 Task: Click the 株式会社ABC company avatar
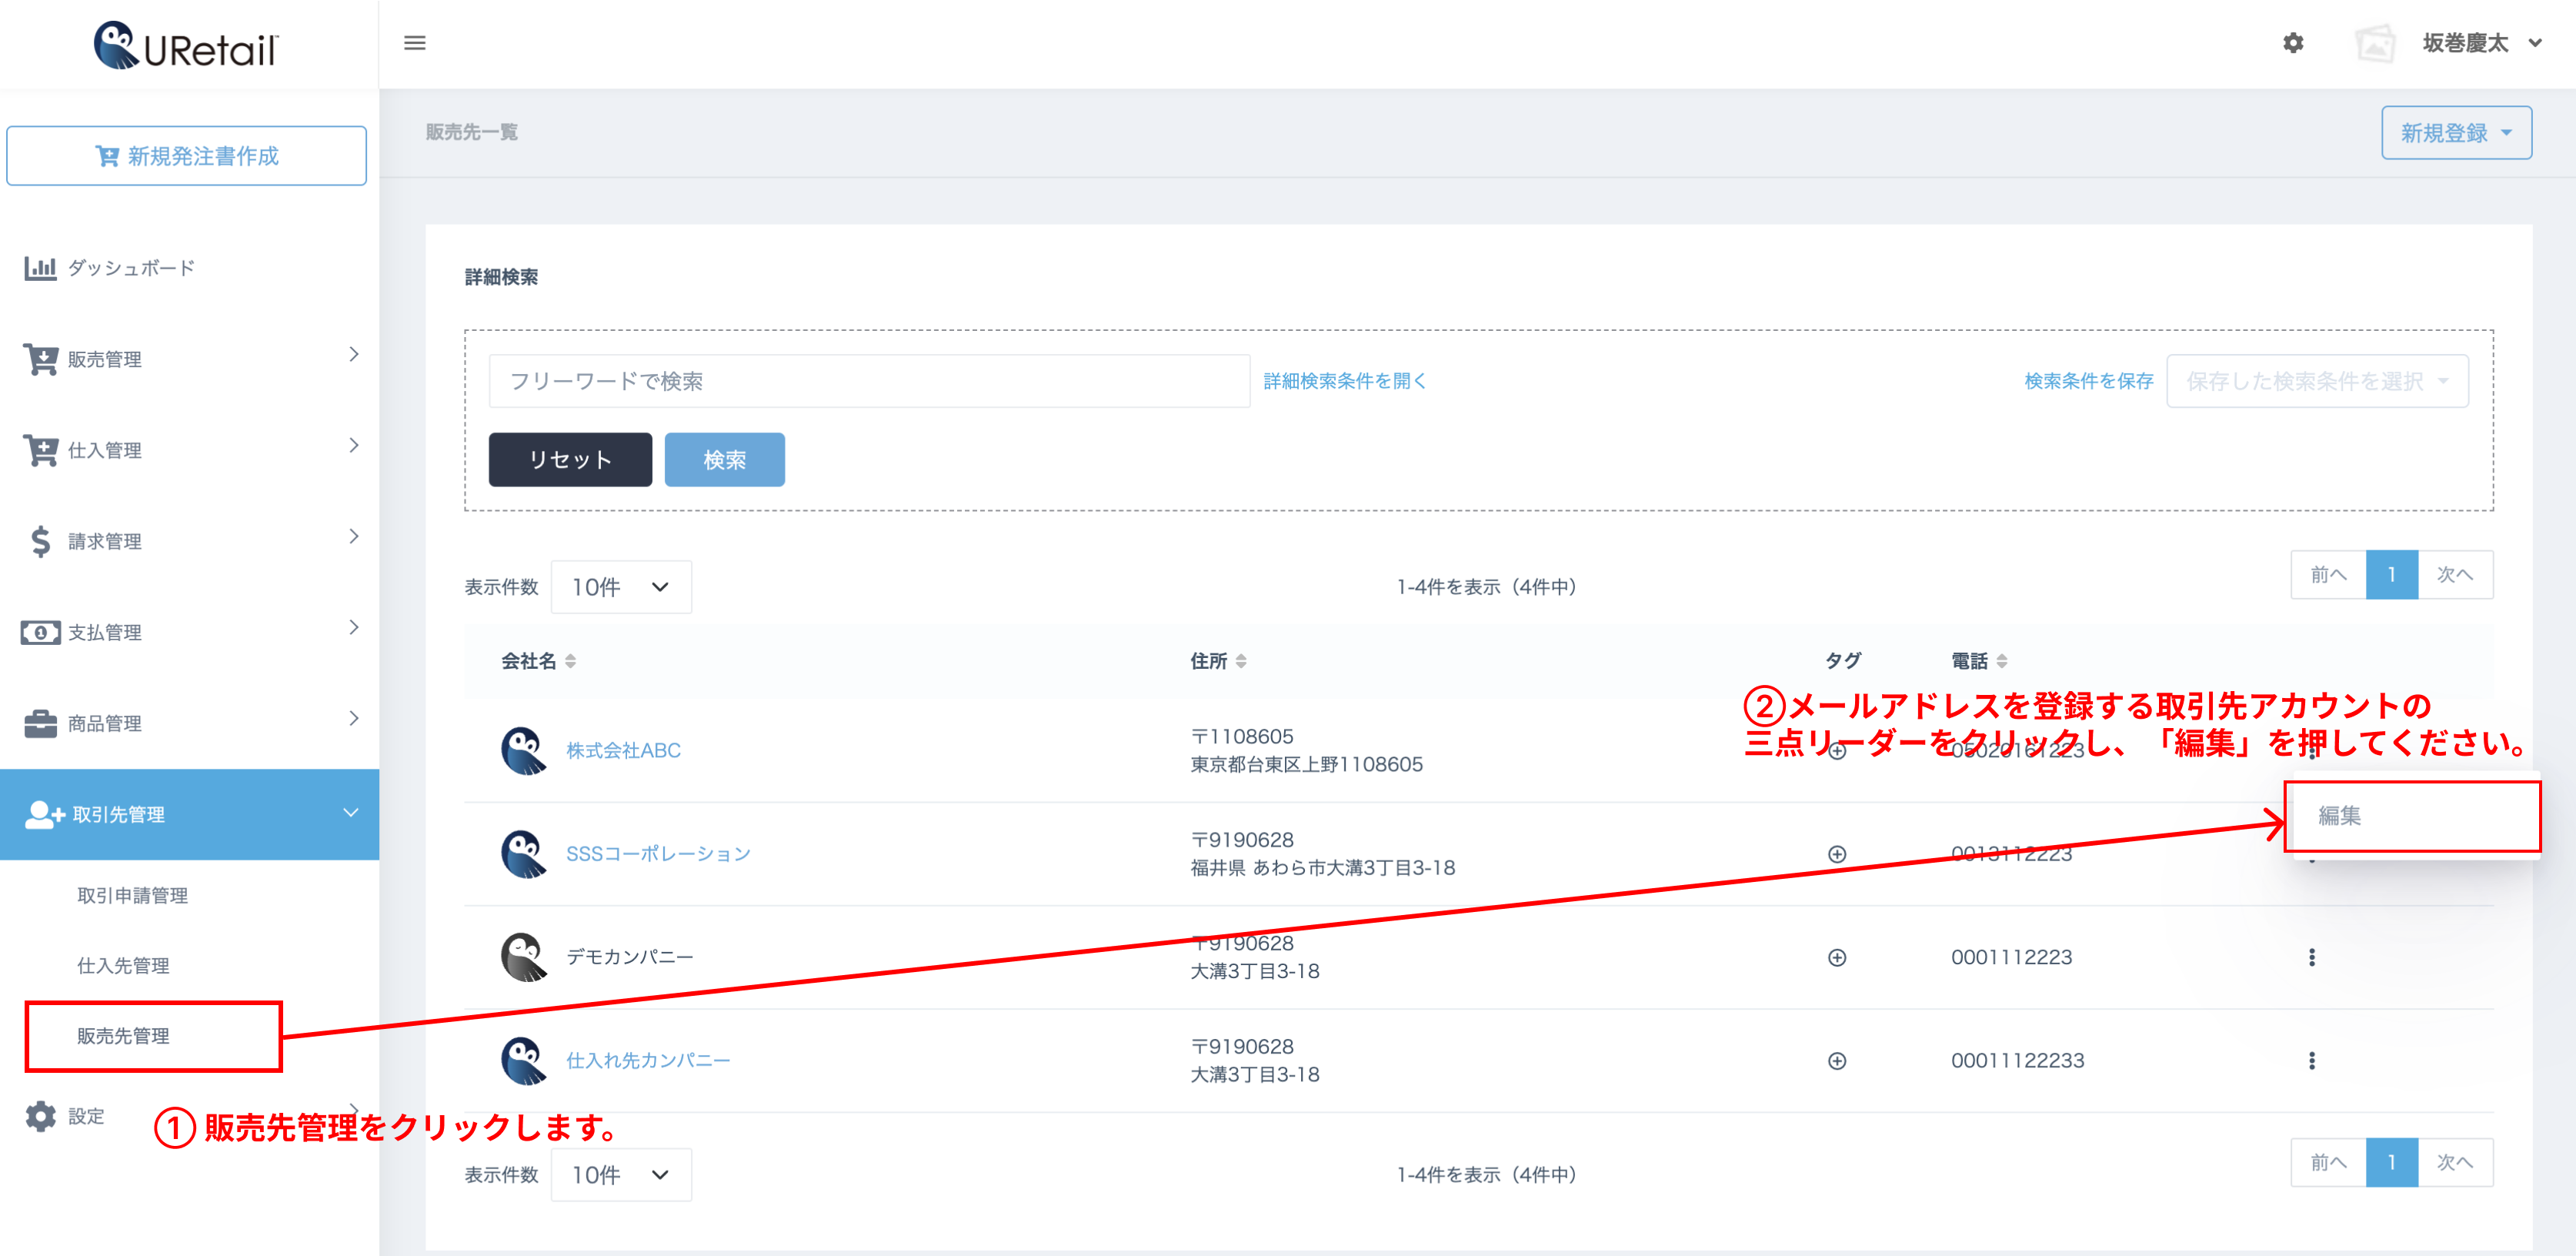523,750
